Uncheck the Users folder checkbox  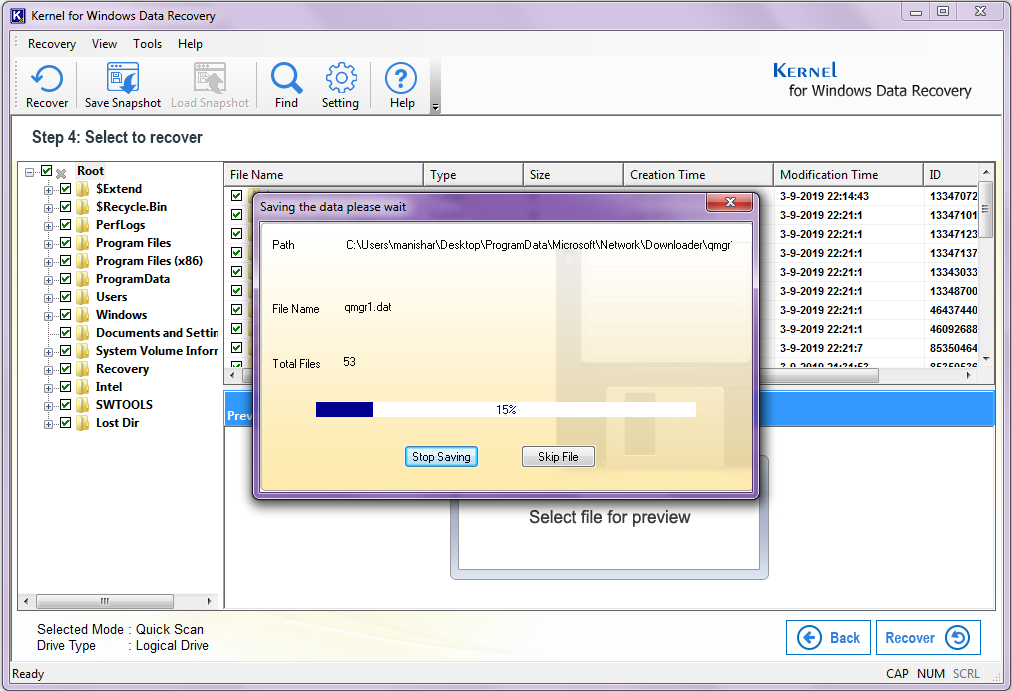(x=65, y=297)
